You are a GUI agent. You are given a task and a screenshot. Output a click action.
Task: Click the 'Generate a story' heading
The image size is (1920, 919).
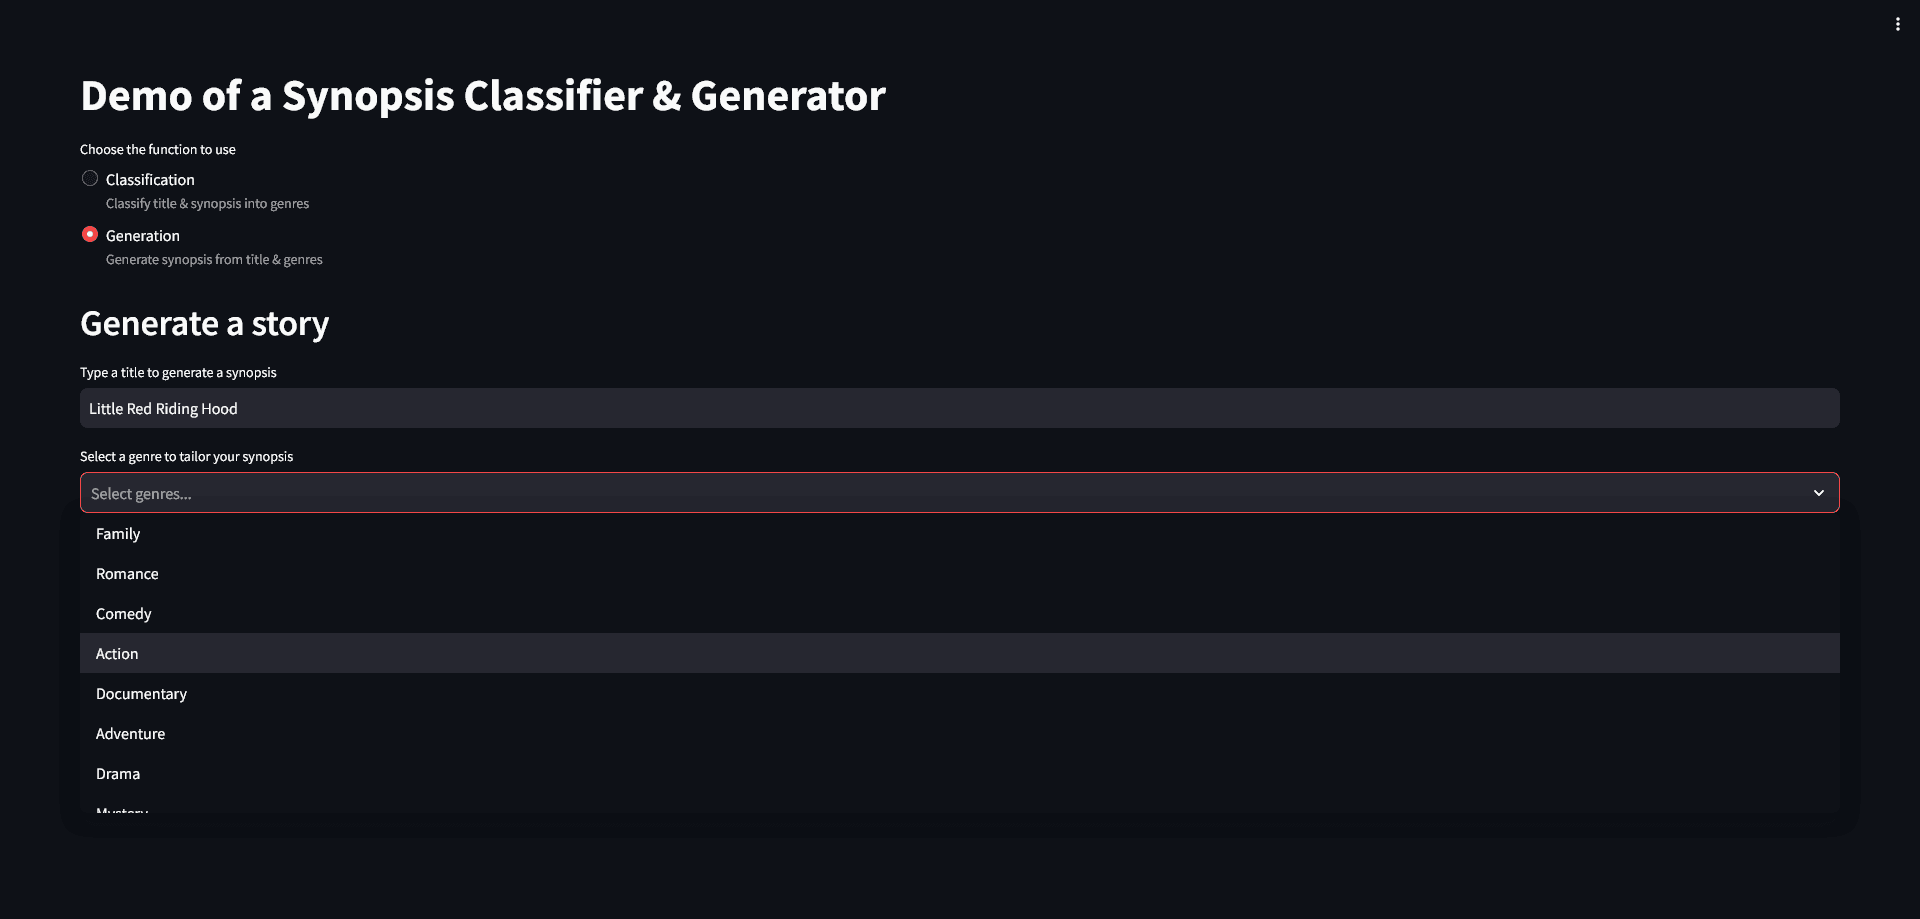tap(204, 324)
